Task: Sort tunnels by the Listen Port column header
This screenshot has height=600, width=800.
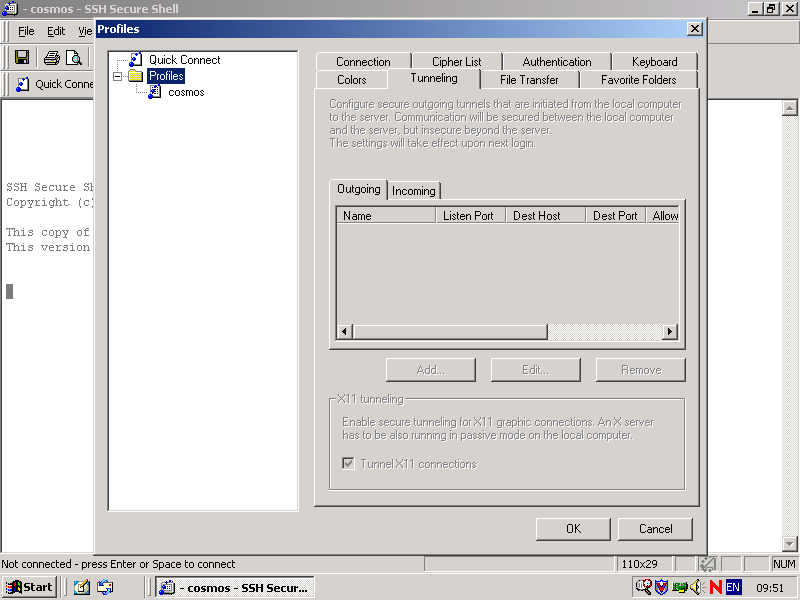Action: click(468, 216)
